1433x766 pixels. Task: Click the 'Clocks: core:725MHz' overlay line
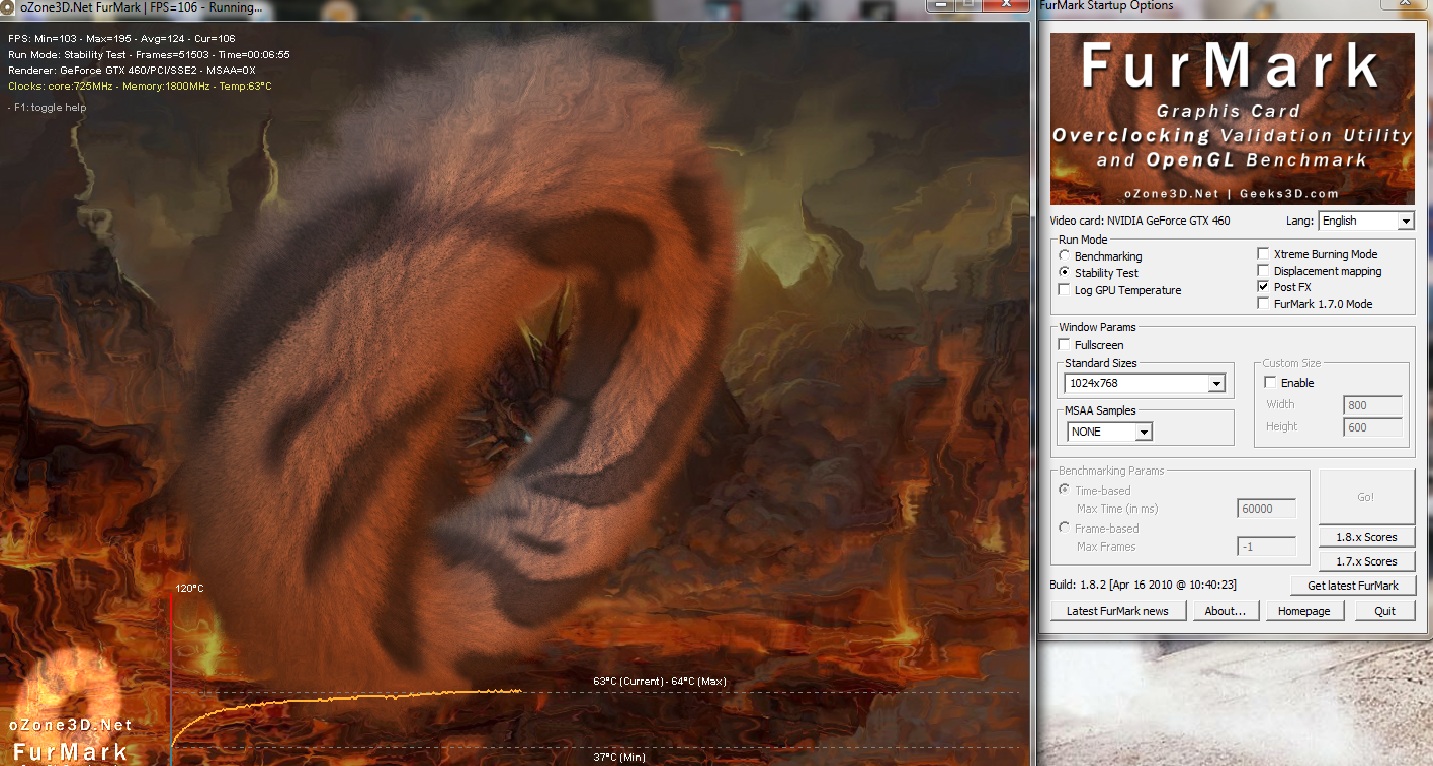pyautogui.click(x=140, y=87)
